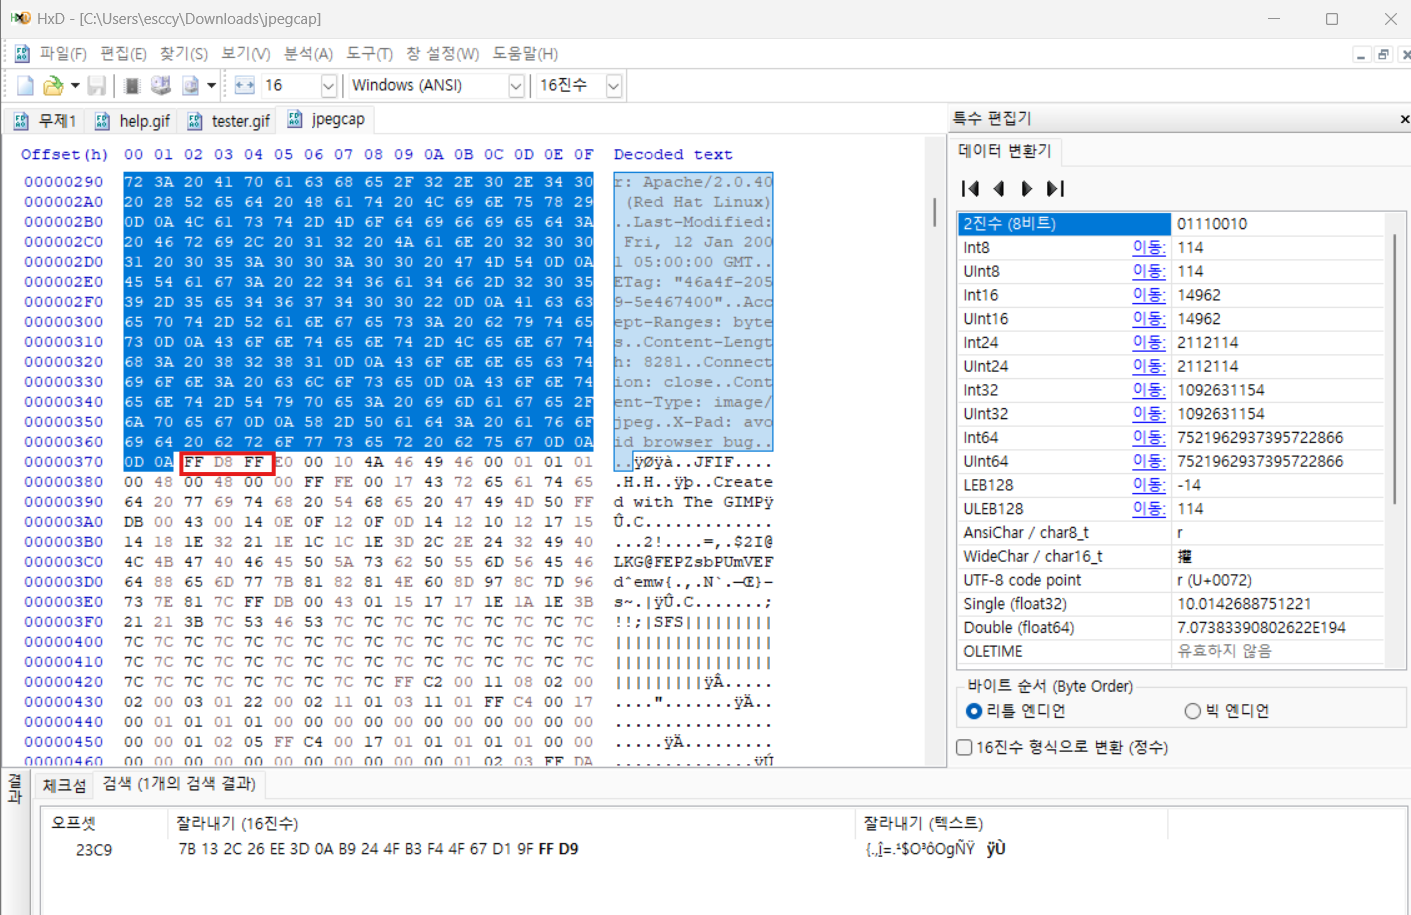Expand the Open file dropdown arrow
The width and height of the screenshot is (1411, 915).
click(x=75, y=86)
